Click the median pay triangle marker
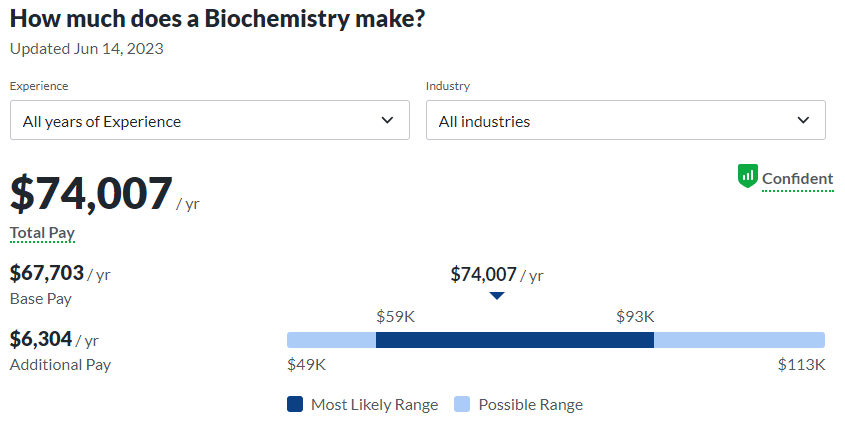 tap(497, 296)
